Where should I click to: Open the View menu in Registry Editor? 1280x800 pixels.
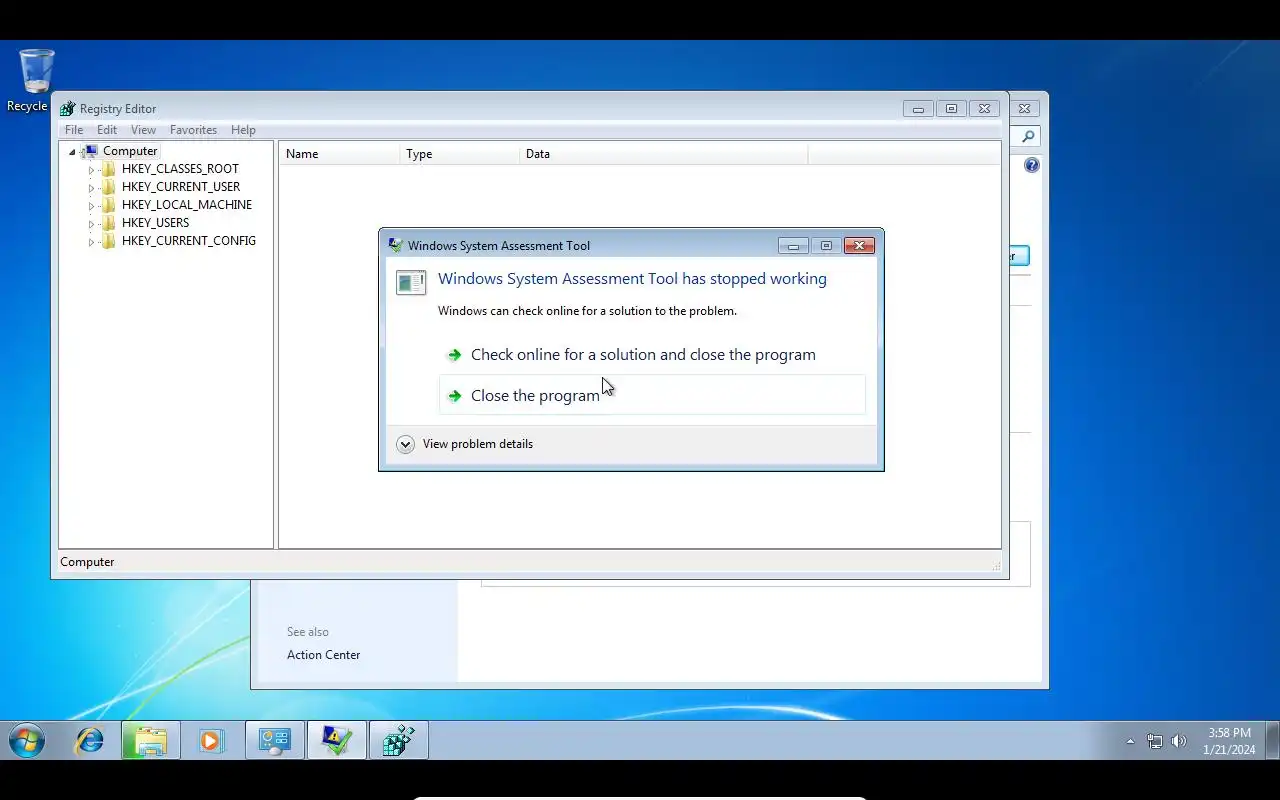pos(143,130)
